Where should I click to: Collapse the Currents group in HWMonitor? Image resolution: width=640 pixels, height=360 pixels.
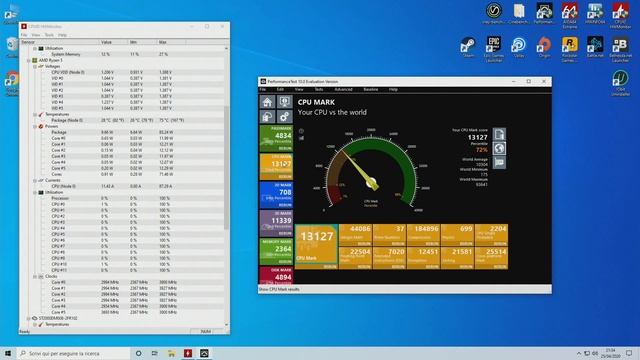coord(35,180)
